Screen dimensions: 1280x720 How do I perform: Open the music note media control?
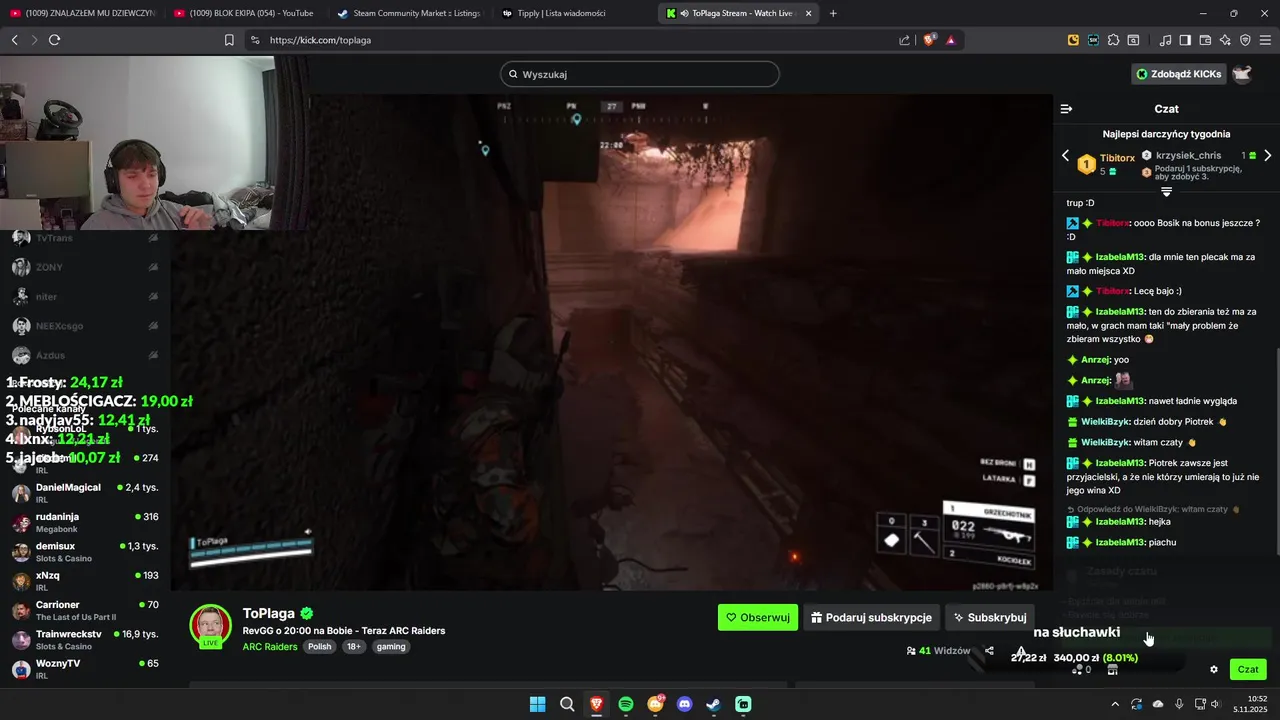pyautogui.click(x=1165, y=40)
